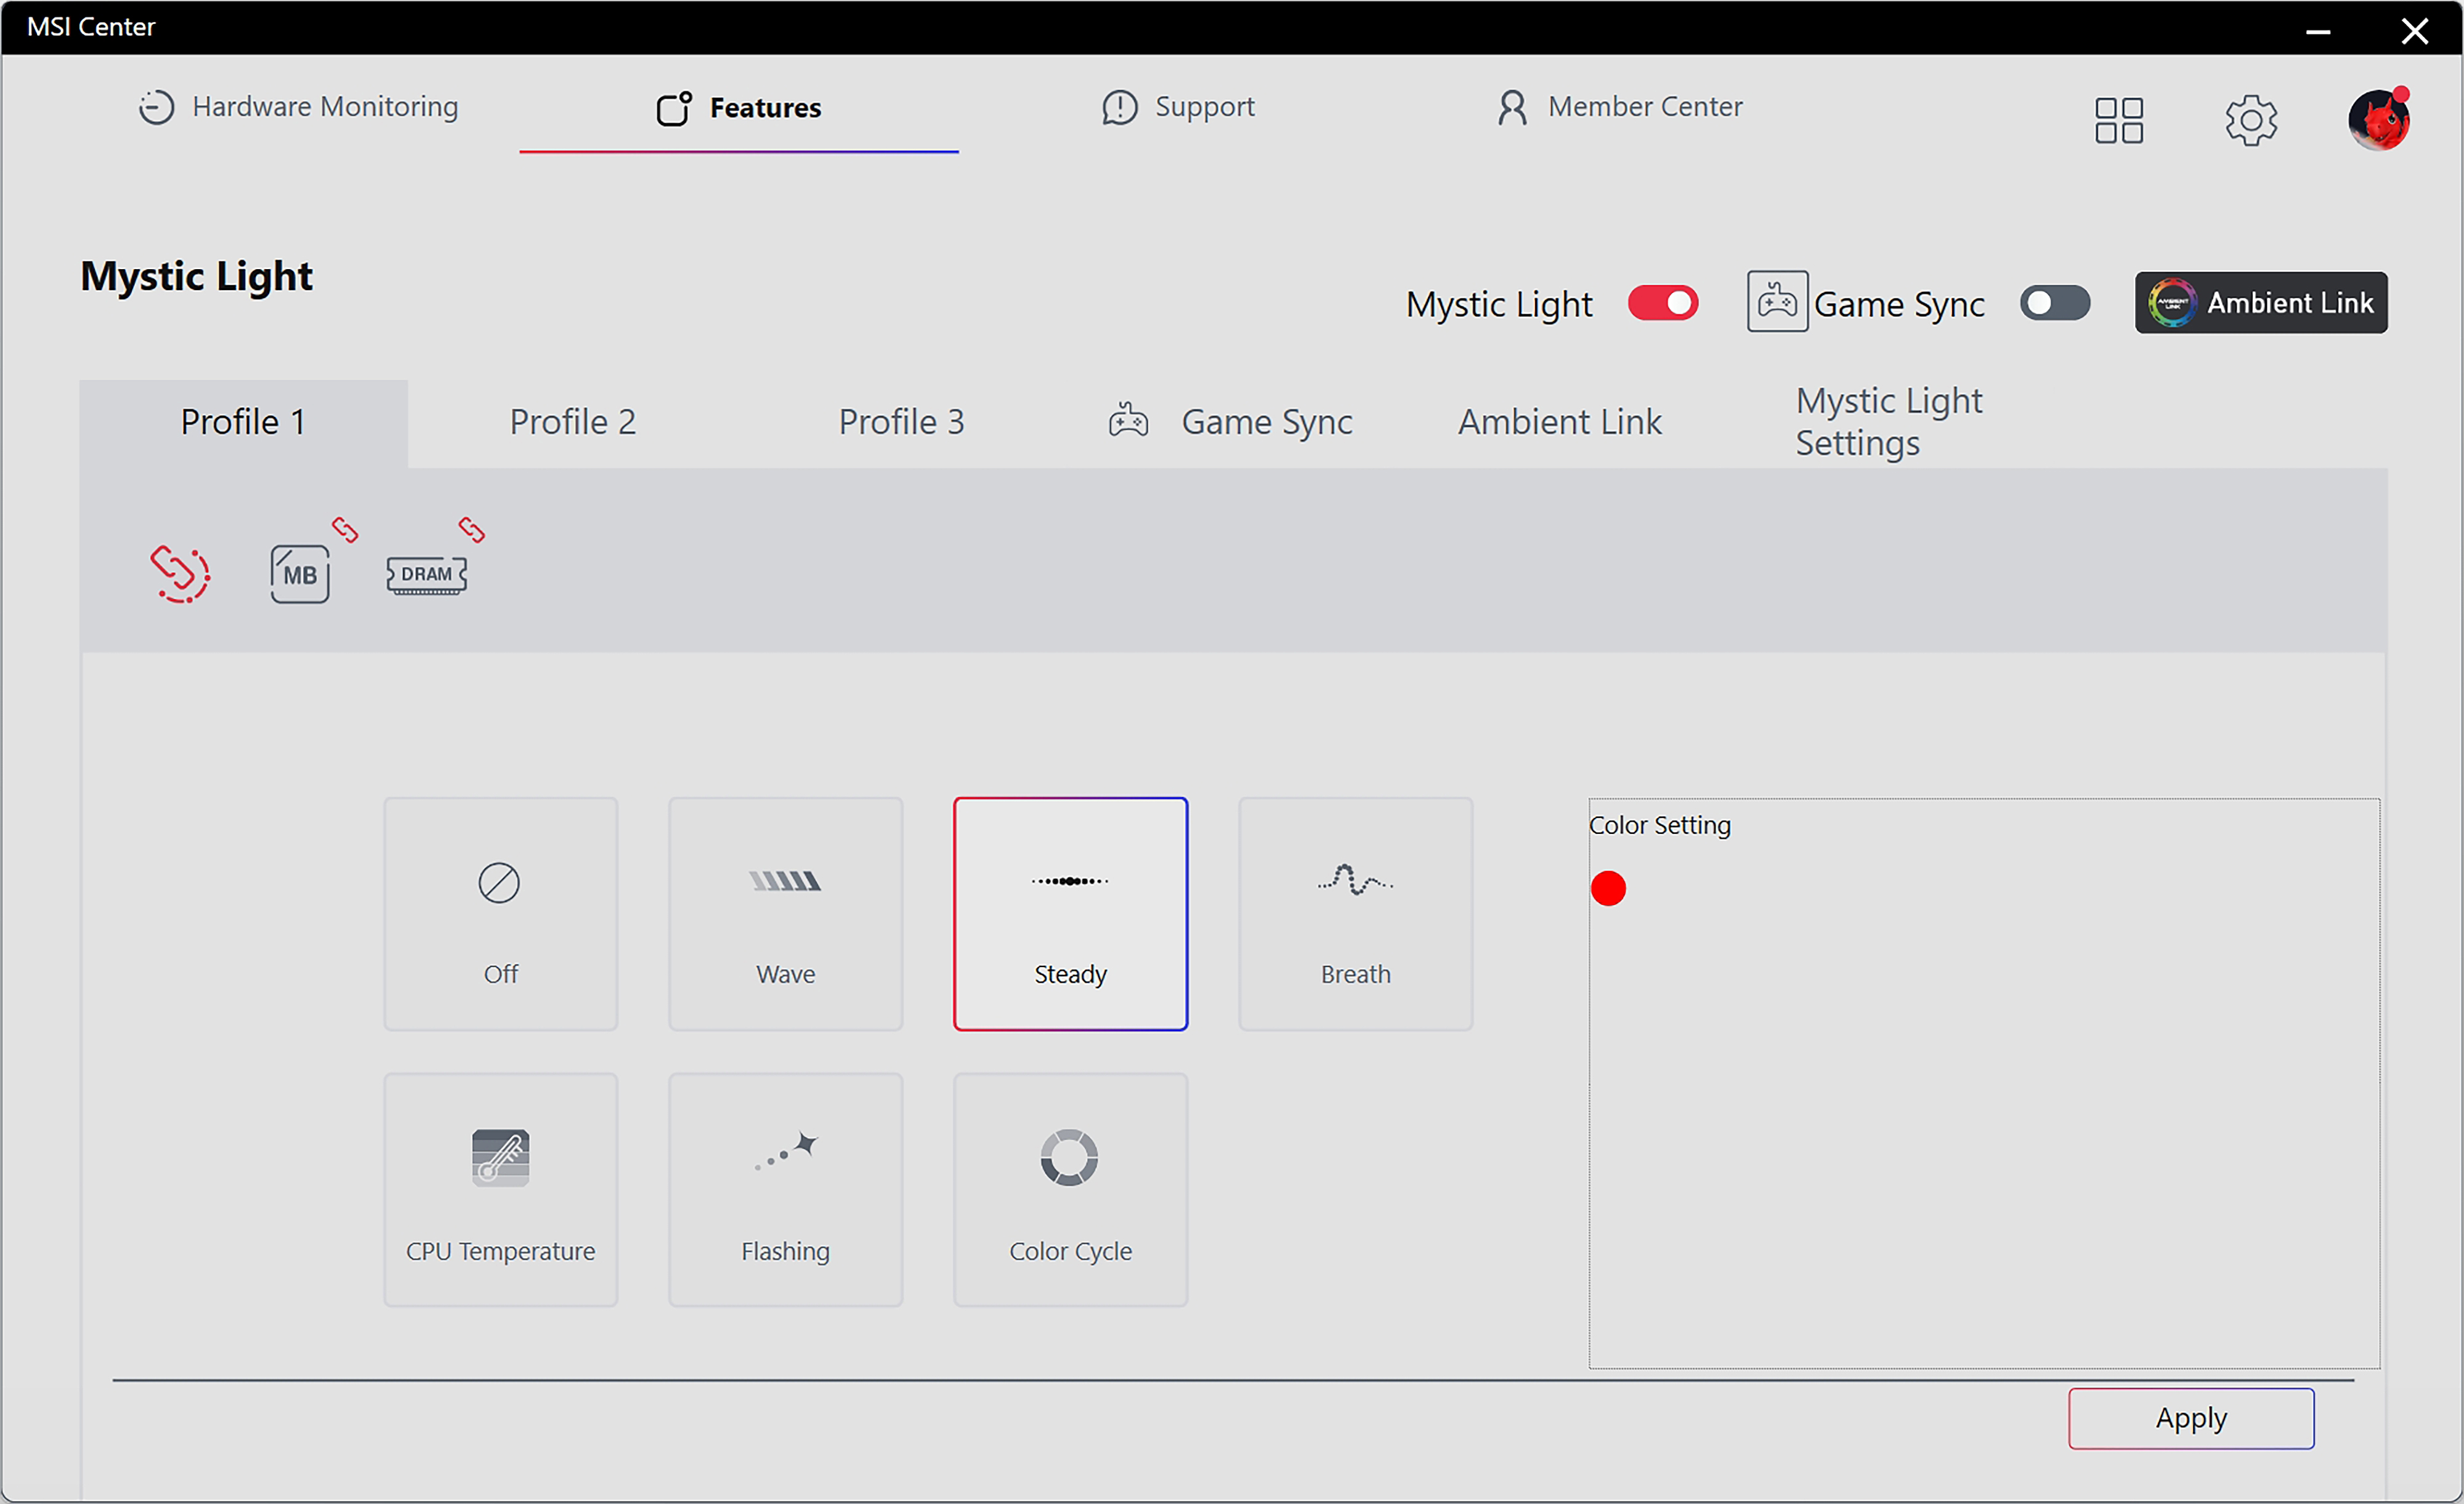Click the red dragon profile avatar
This screenshot has height=1504, width=2464.
(x=2378, y=121)
